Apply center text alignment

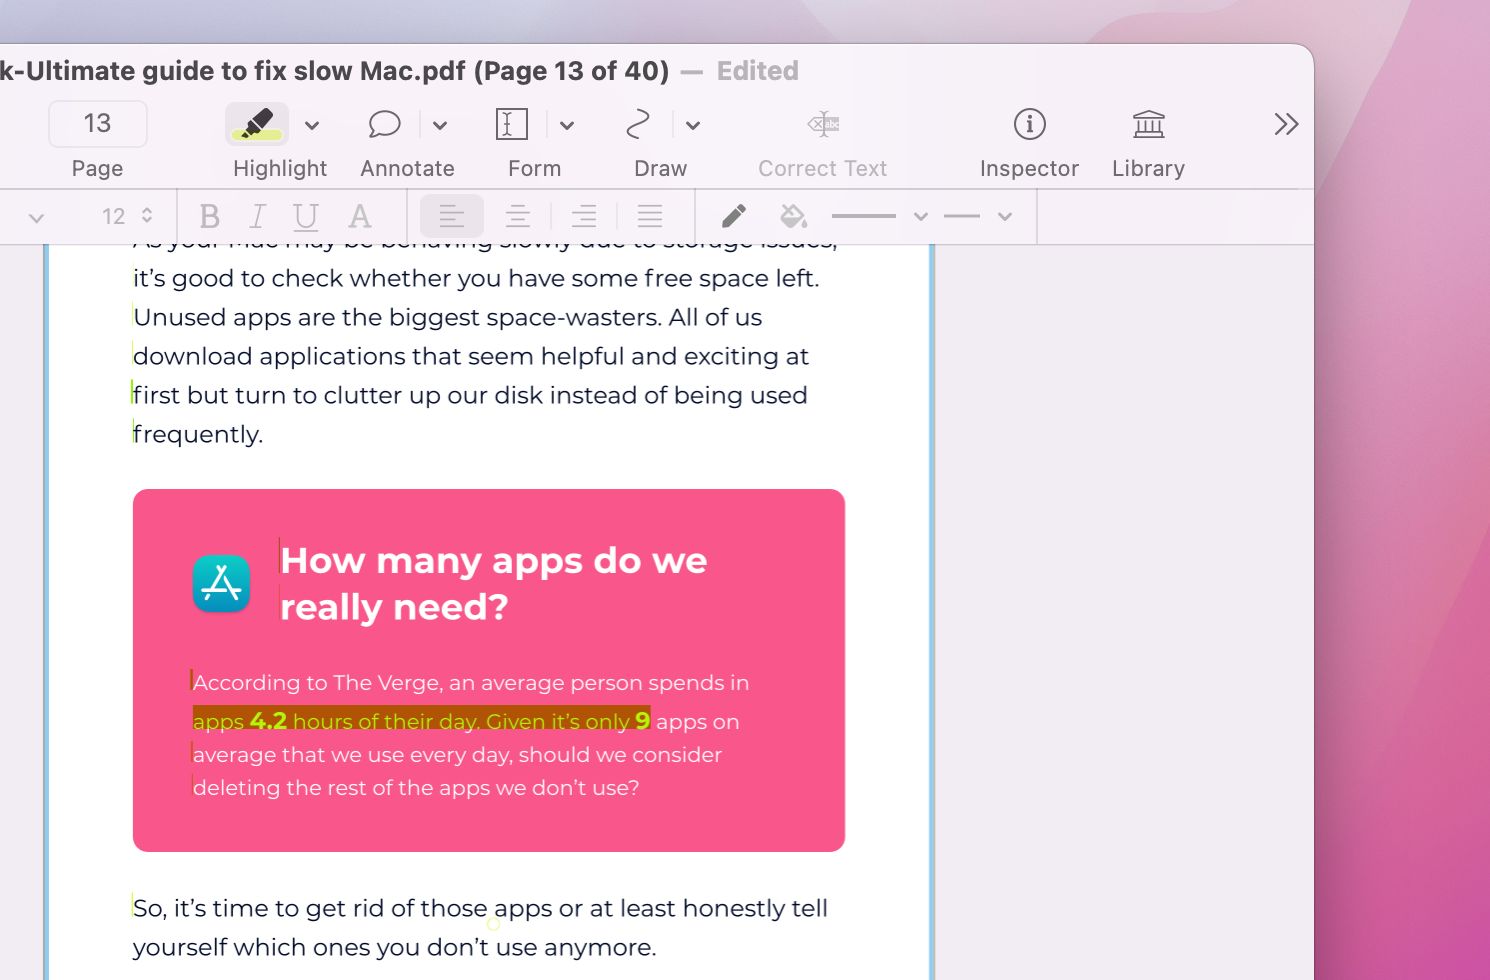[x=517, y=216]
